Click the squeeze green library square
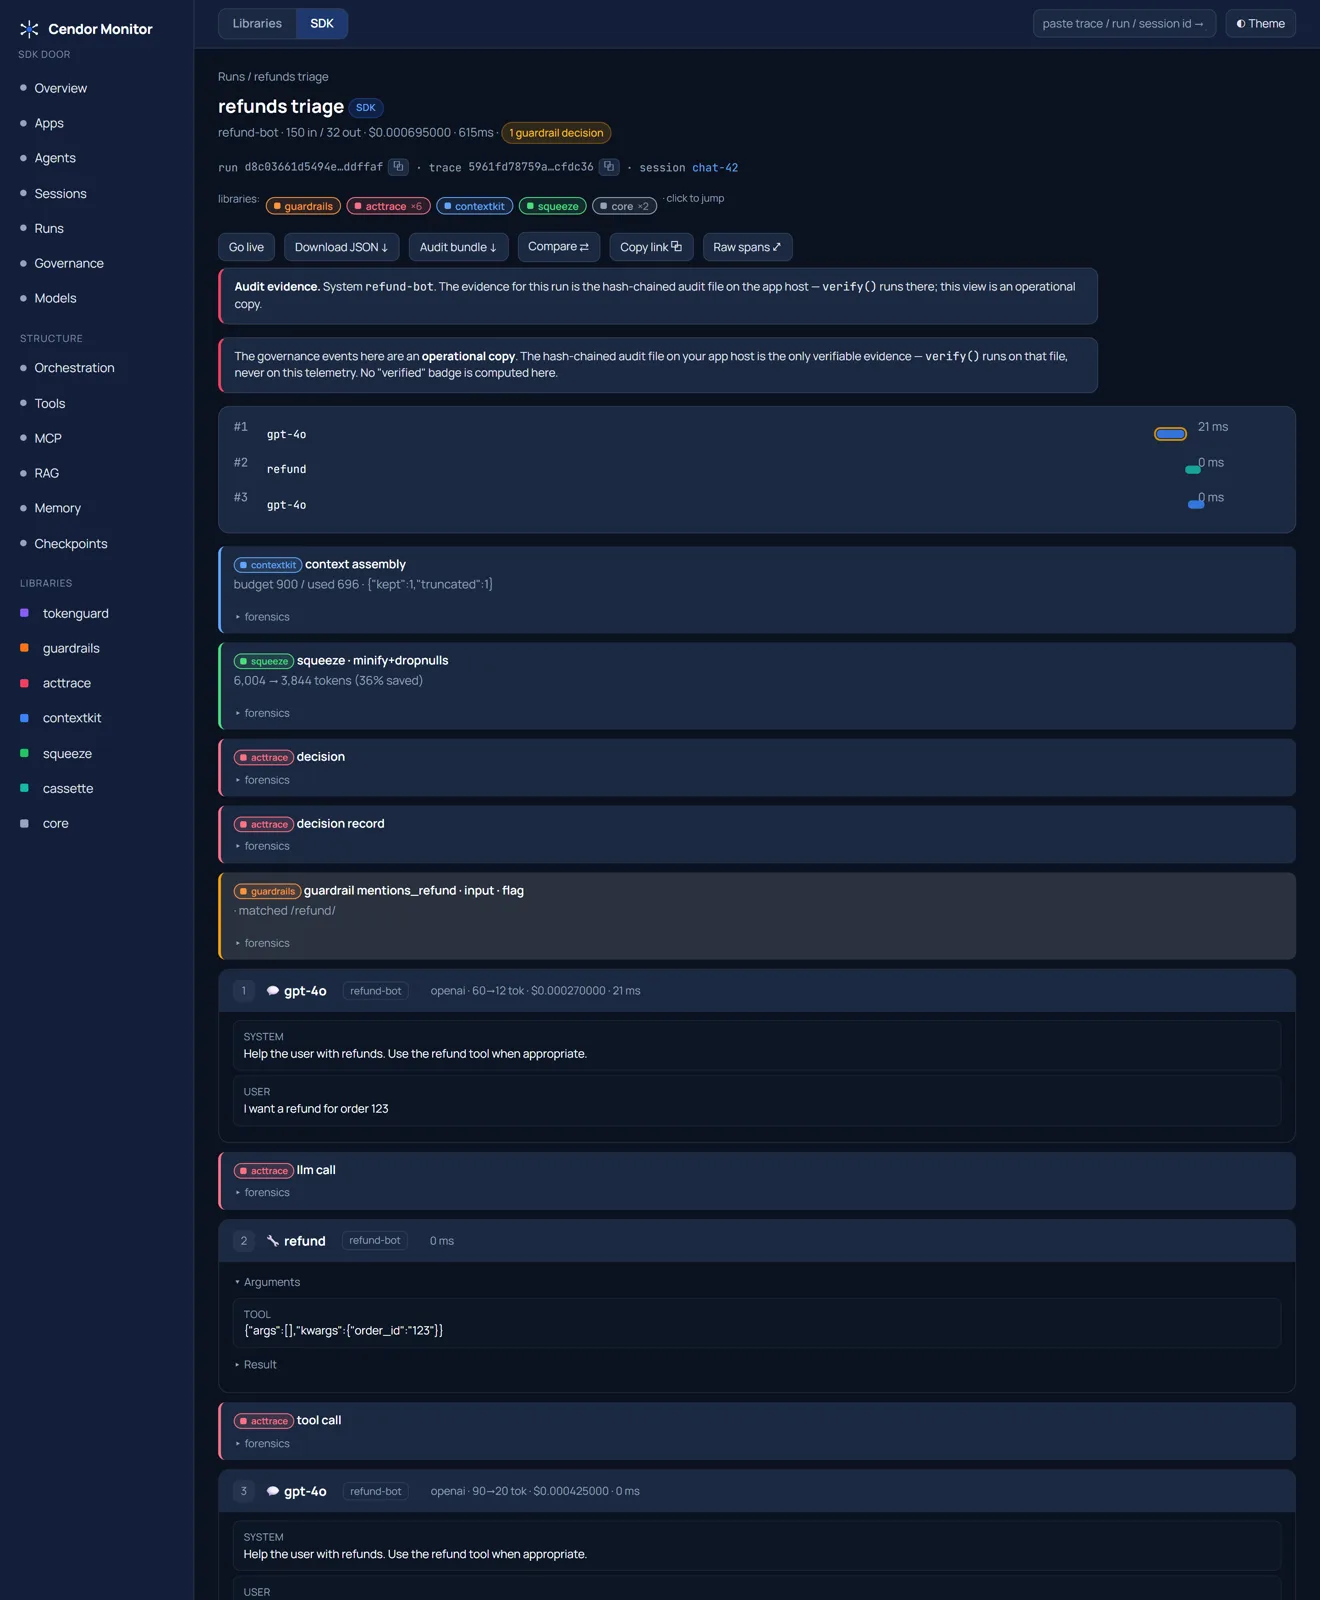The height and width of the screenshot is (1600, 1320). click(x=24, y=753)
